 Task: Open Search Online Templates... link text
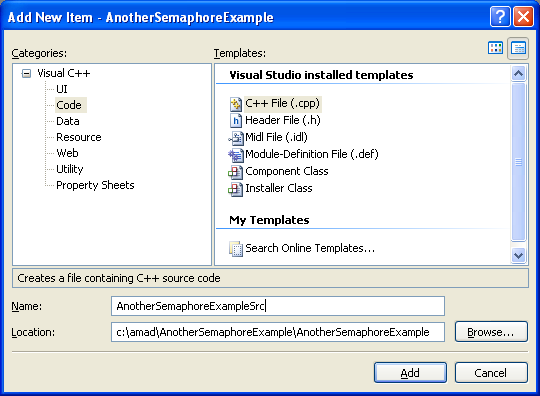[310, 248]
